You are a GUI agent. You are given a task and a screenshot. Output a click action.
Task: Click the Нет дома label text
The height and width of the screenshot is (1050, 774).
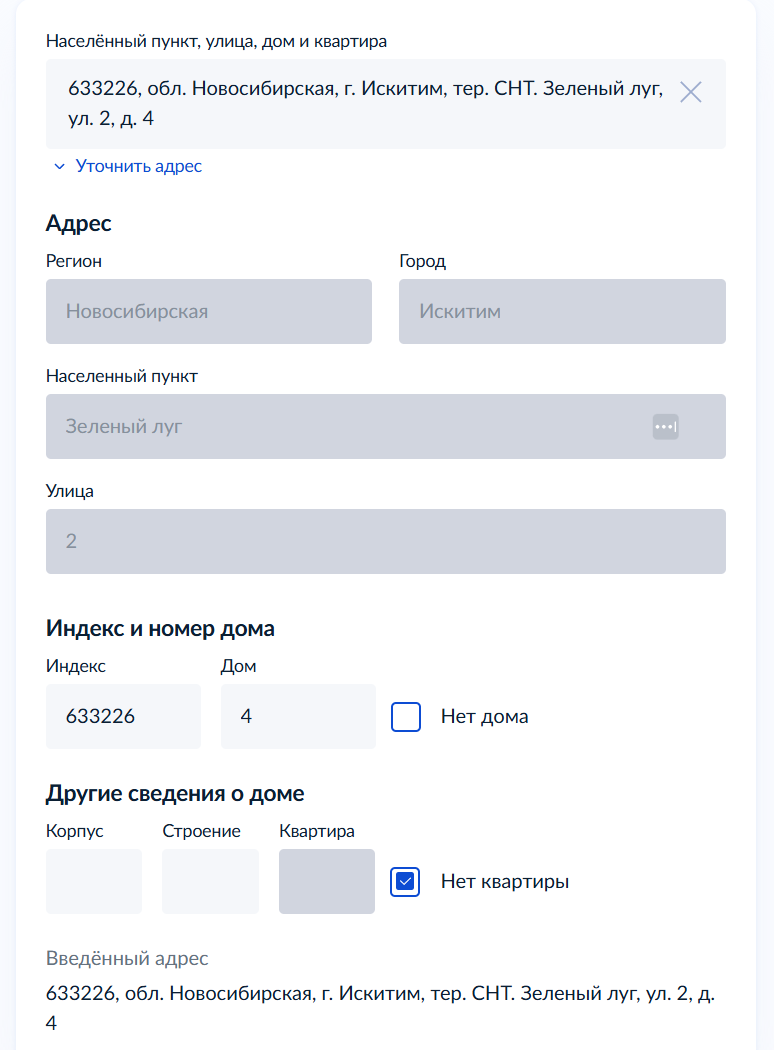[484, 717]
